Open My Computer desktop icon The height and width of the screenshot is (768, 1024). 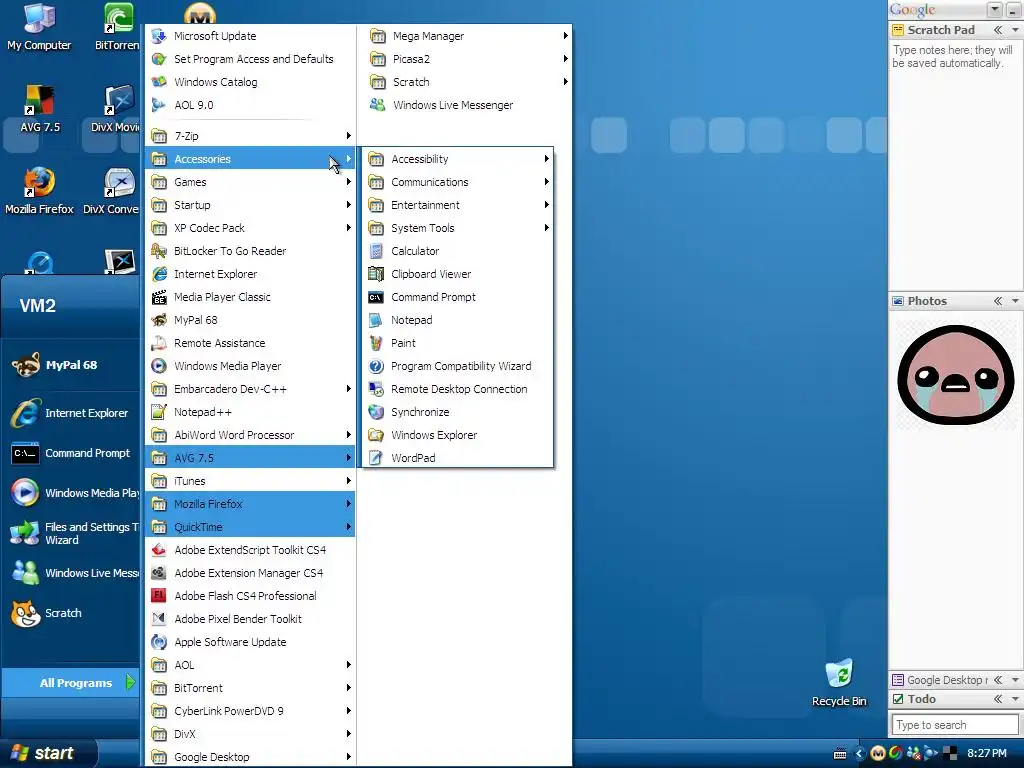[39, 27]
